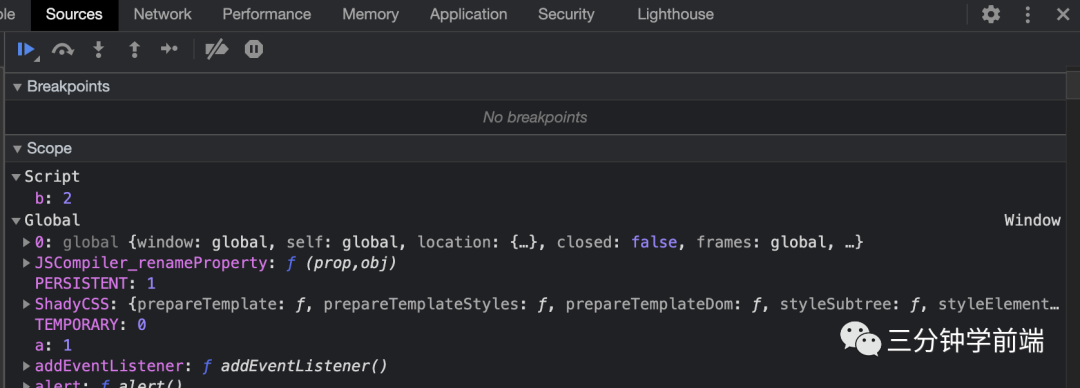The height and width of the screenshot is (388, 1080).
Task: Step over next function call
Action: pos(63,50)
